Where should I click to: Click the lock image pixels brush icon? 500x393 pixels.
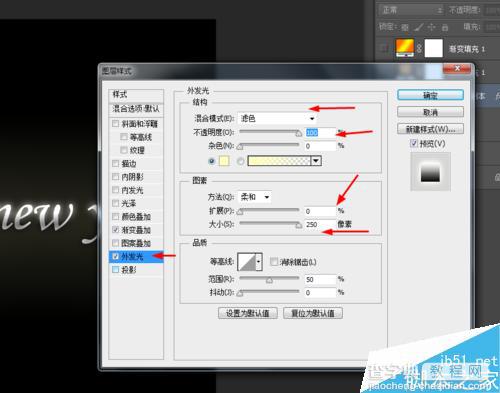pyautogui.click(x=419, y=27)
